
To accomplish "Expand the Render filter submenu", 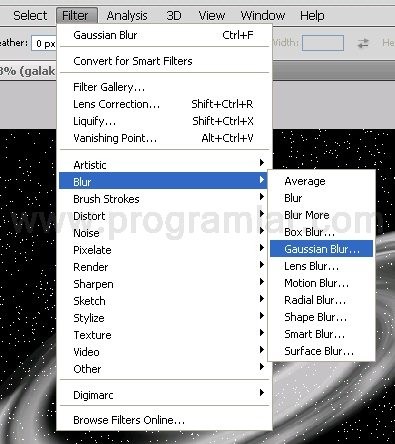I will [163, 267].
